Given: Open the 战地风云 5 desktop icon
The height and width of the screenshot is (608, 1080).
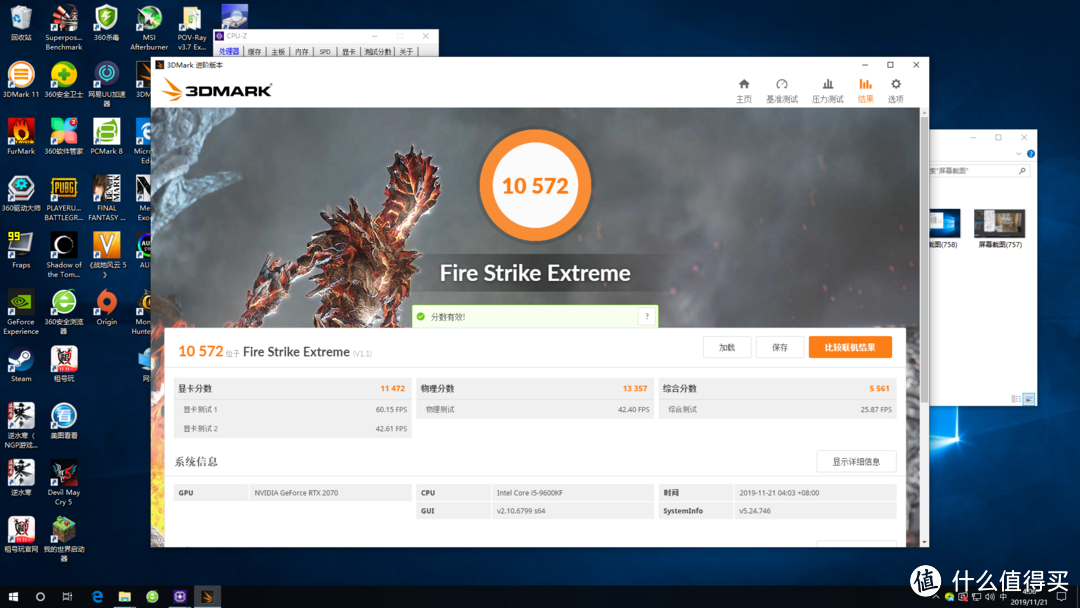Looking at the screenshot, I should (x=106, y=255).
